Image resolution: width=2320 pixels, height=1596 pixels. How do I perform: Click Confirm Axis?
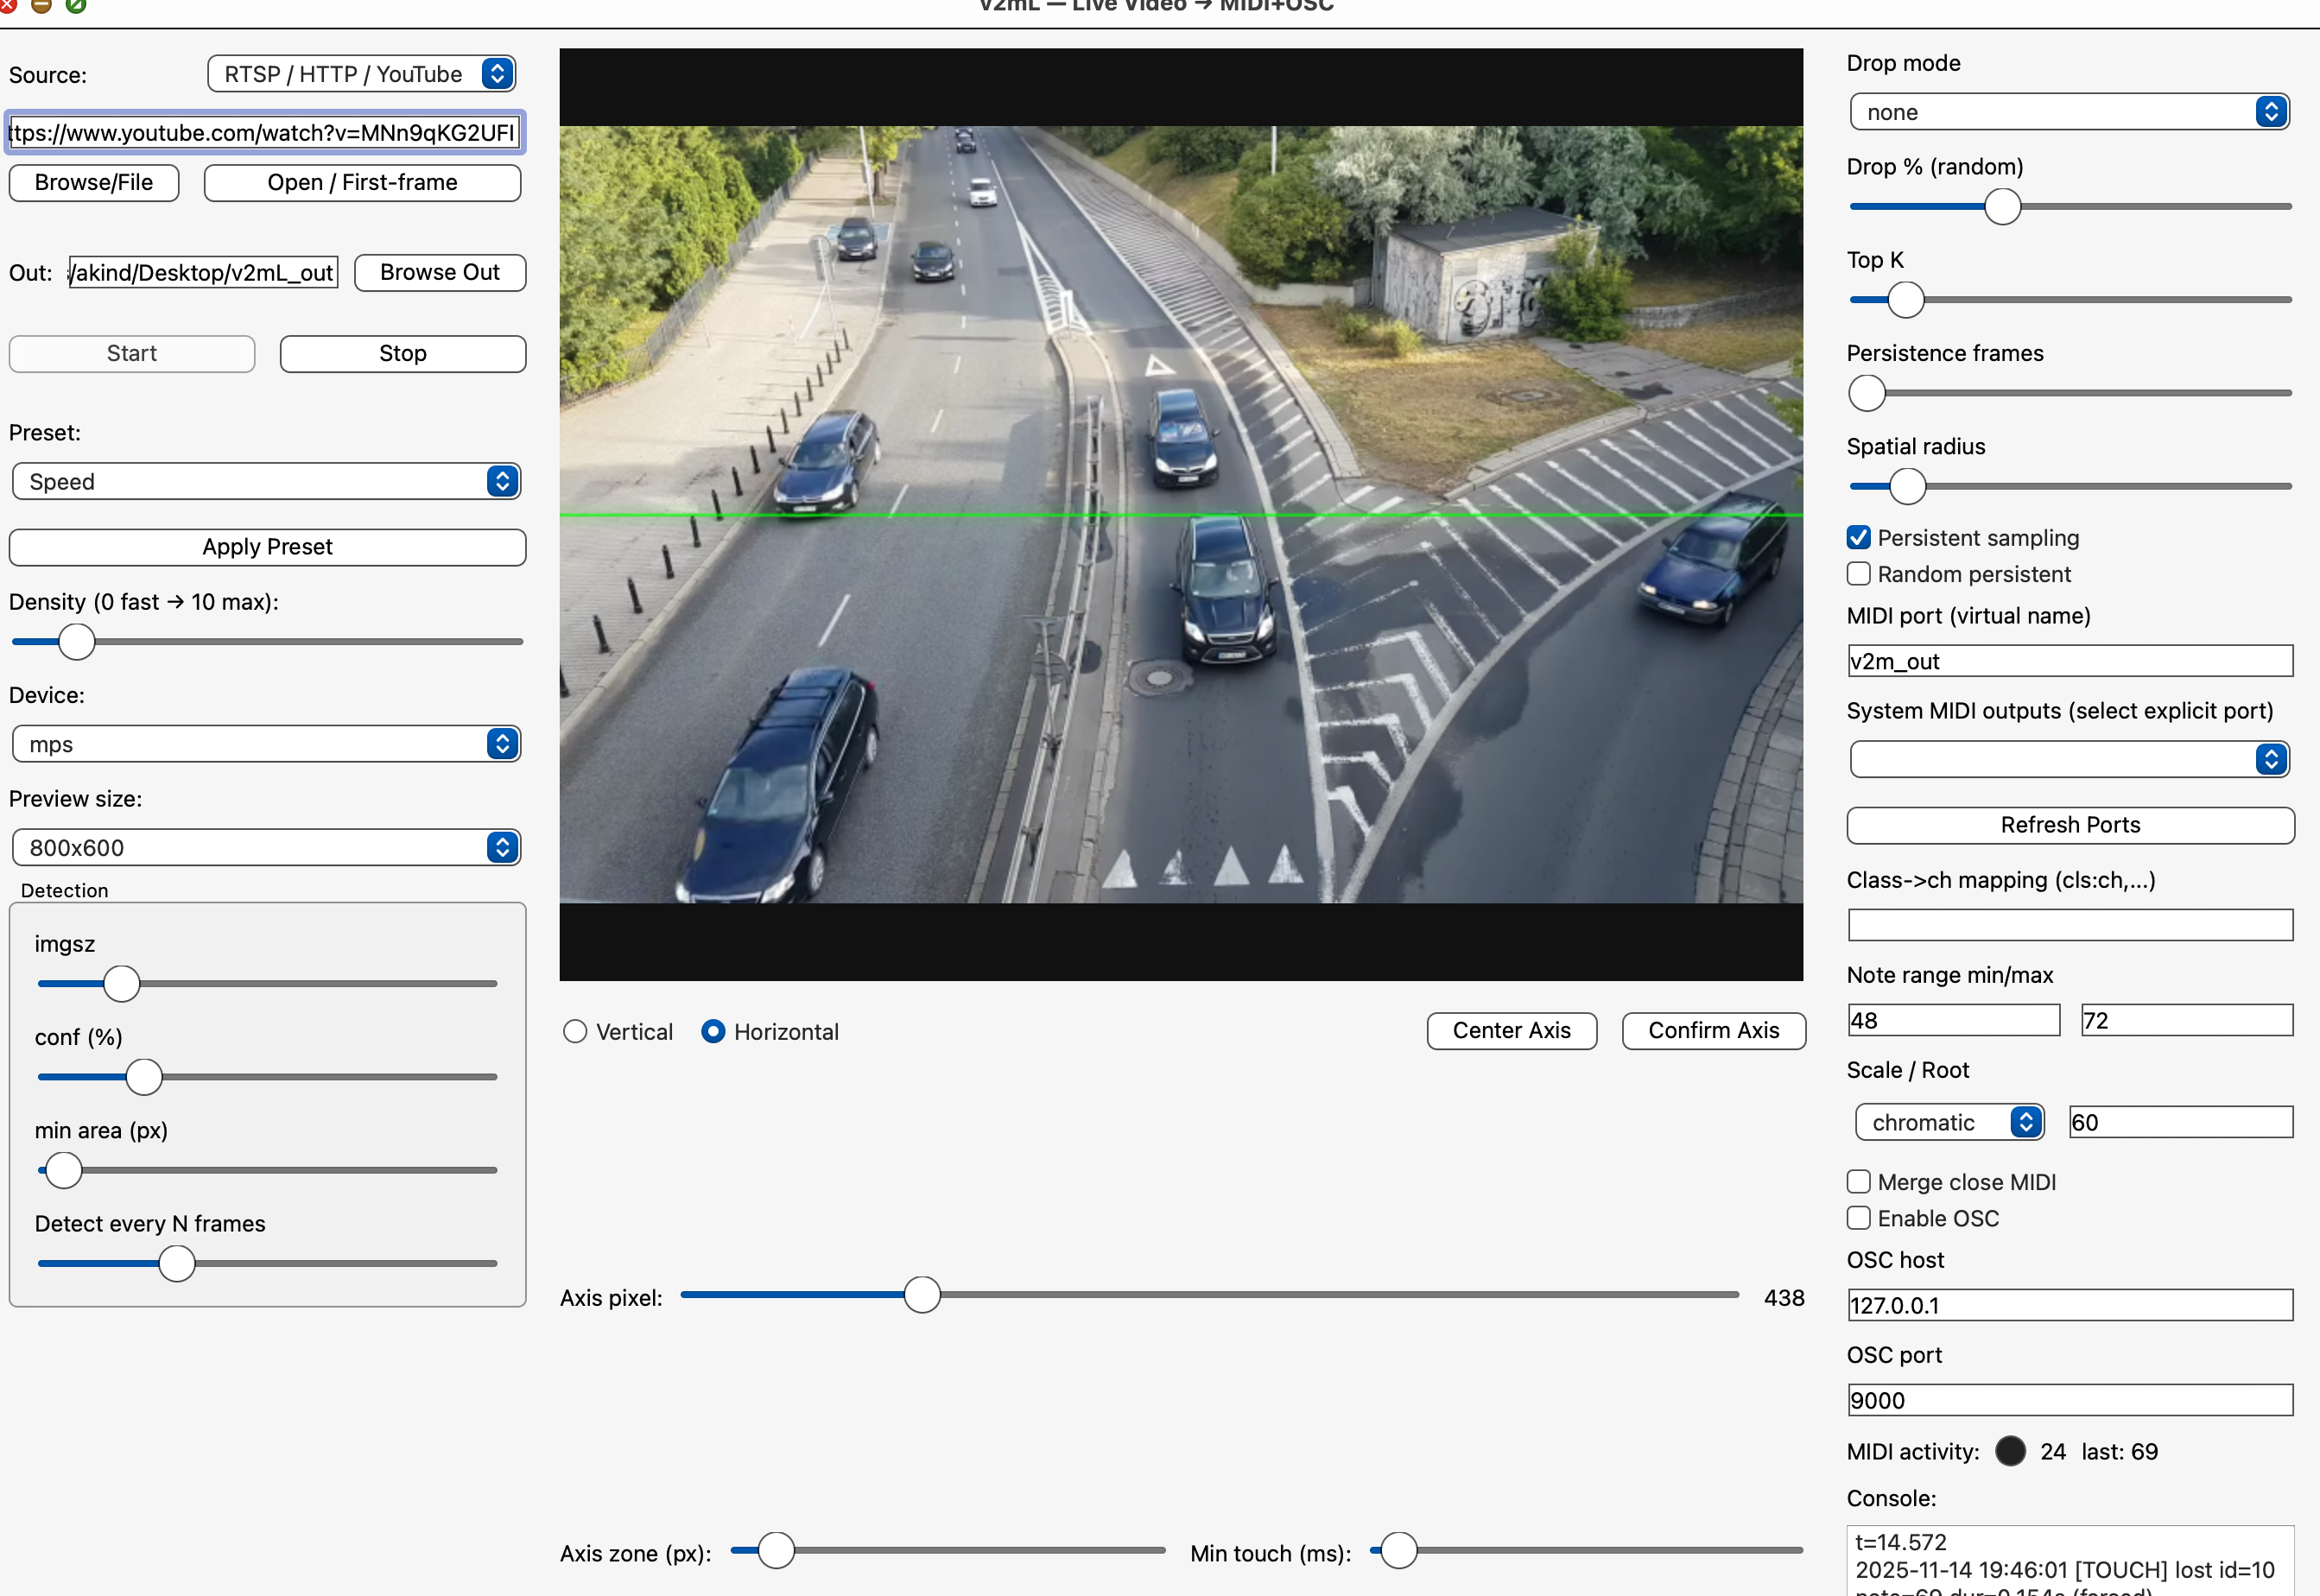1712,1030
